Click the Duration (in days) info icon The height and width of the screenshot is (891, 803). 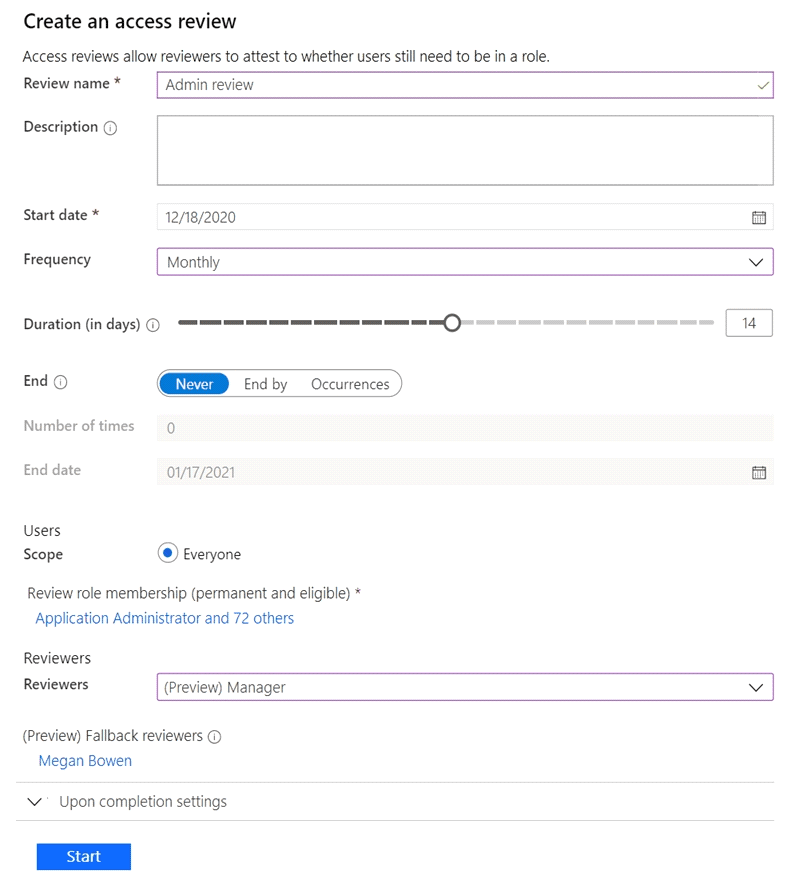tap(153, 325)
